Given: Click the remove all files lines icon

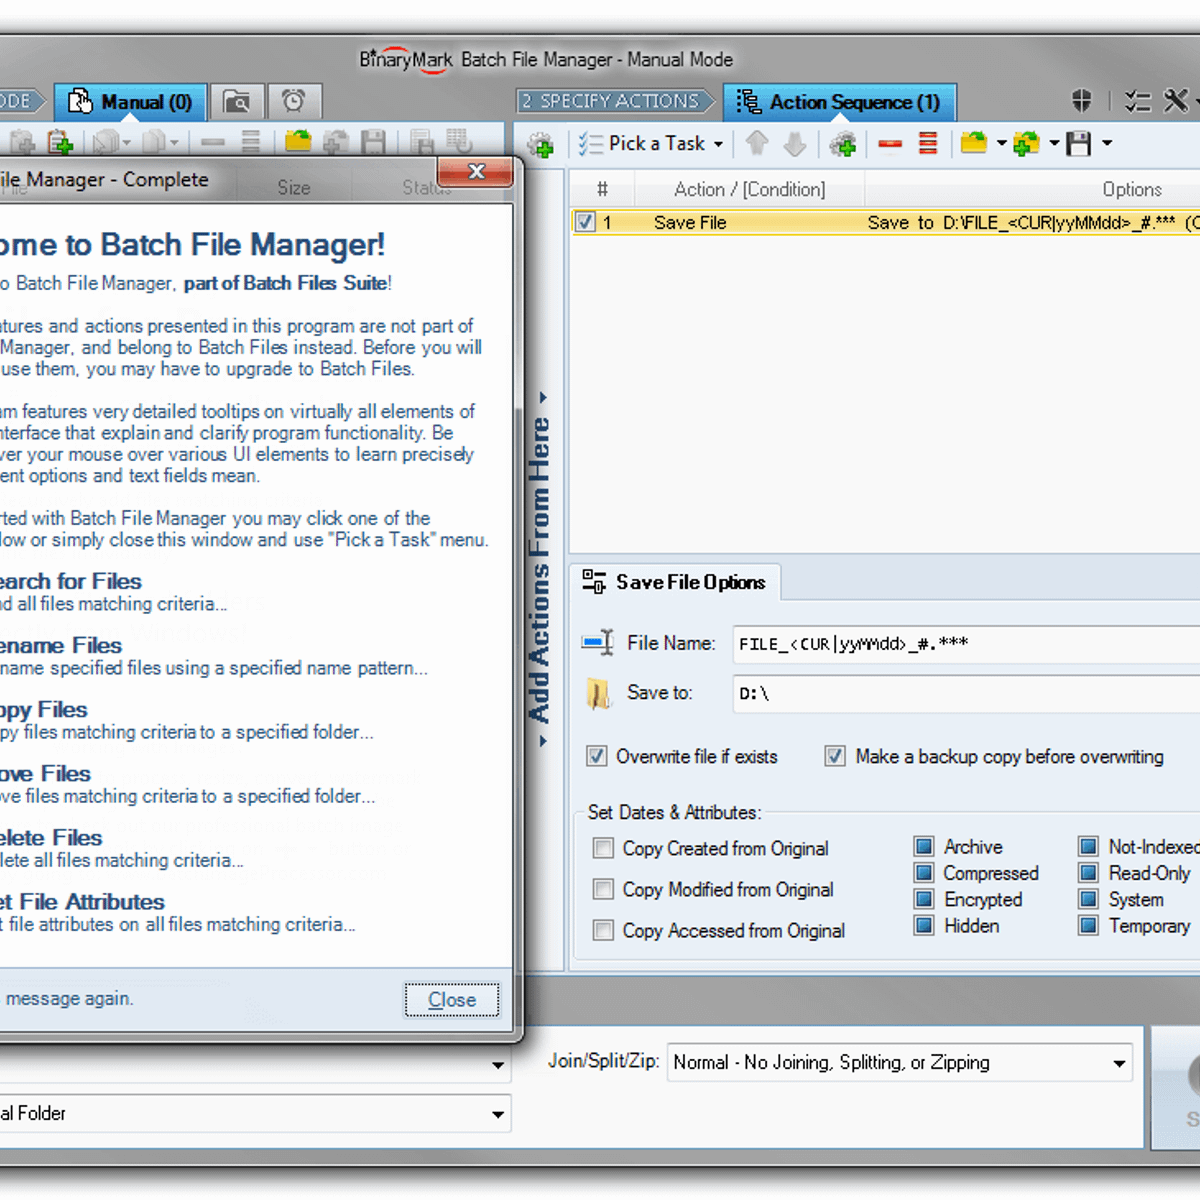Looking at the screenshot, I should tap(251, 143).
